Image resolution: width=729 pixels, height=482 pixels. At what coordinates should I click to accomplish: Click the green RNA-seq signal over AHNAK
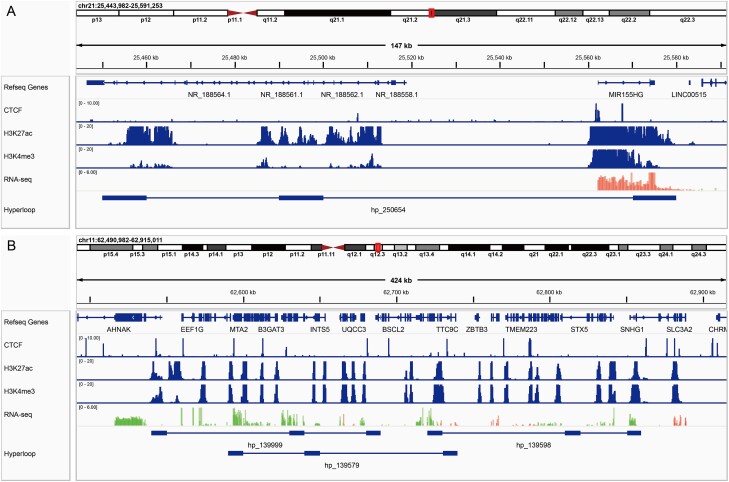pyautogui.click(x=130, y=421)
